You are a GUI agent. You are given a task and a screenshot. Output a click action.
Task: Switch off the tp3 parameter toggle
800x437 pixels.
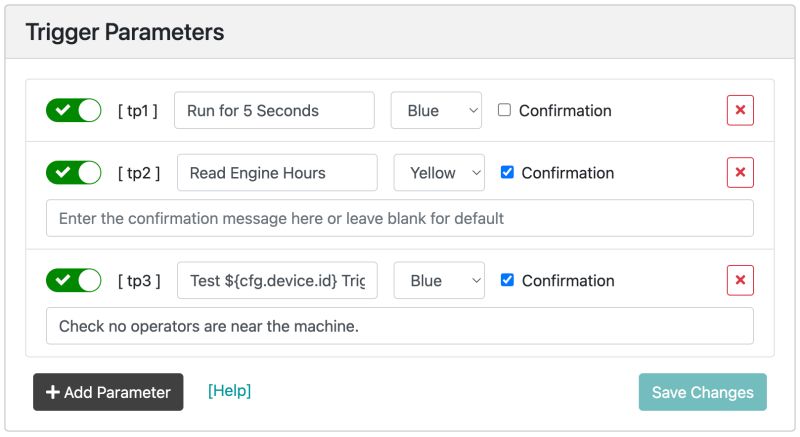[74, 281]
